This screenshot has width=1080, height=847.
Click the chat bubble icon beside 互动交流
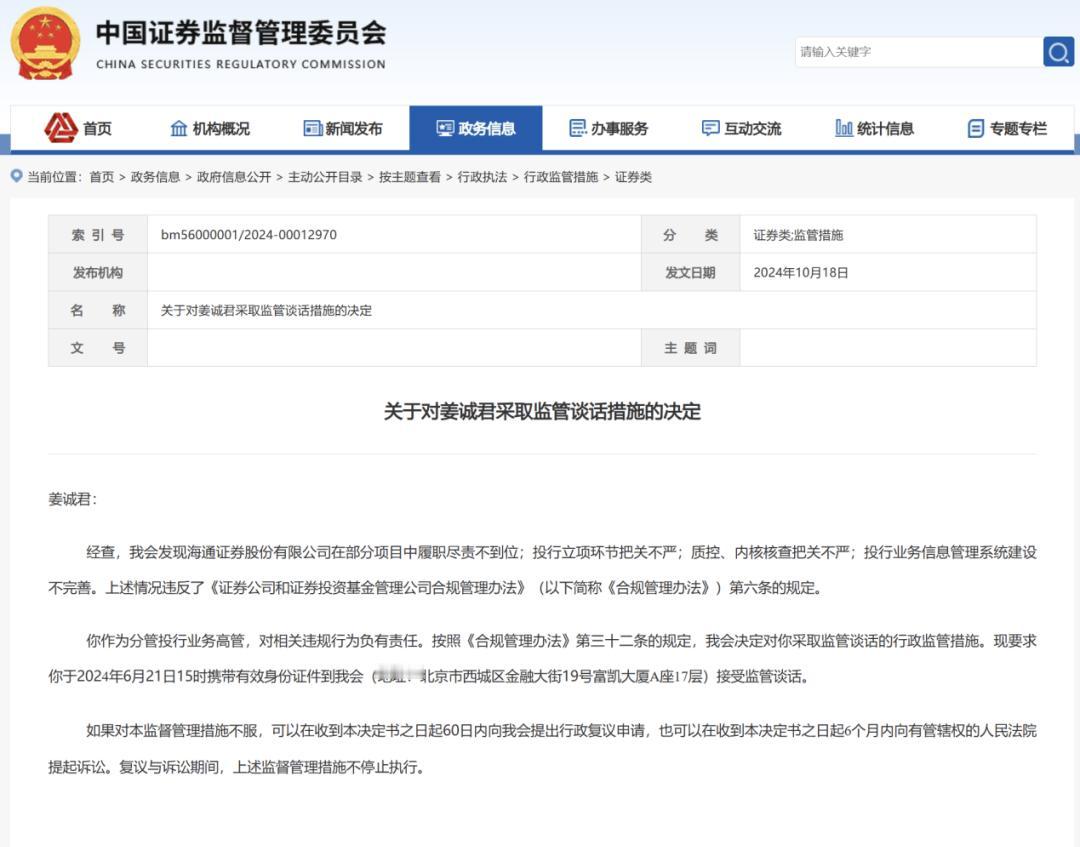(x=710, y=128)
